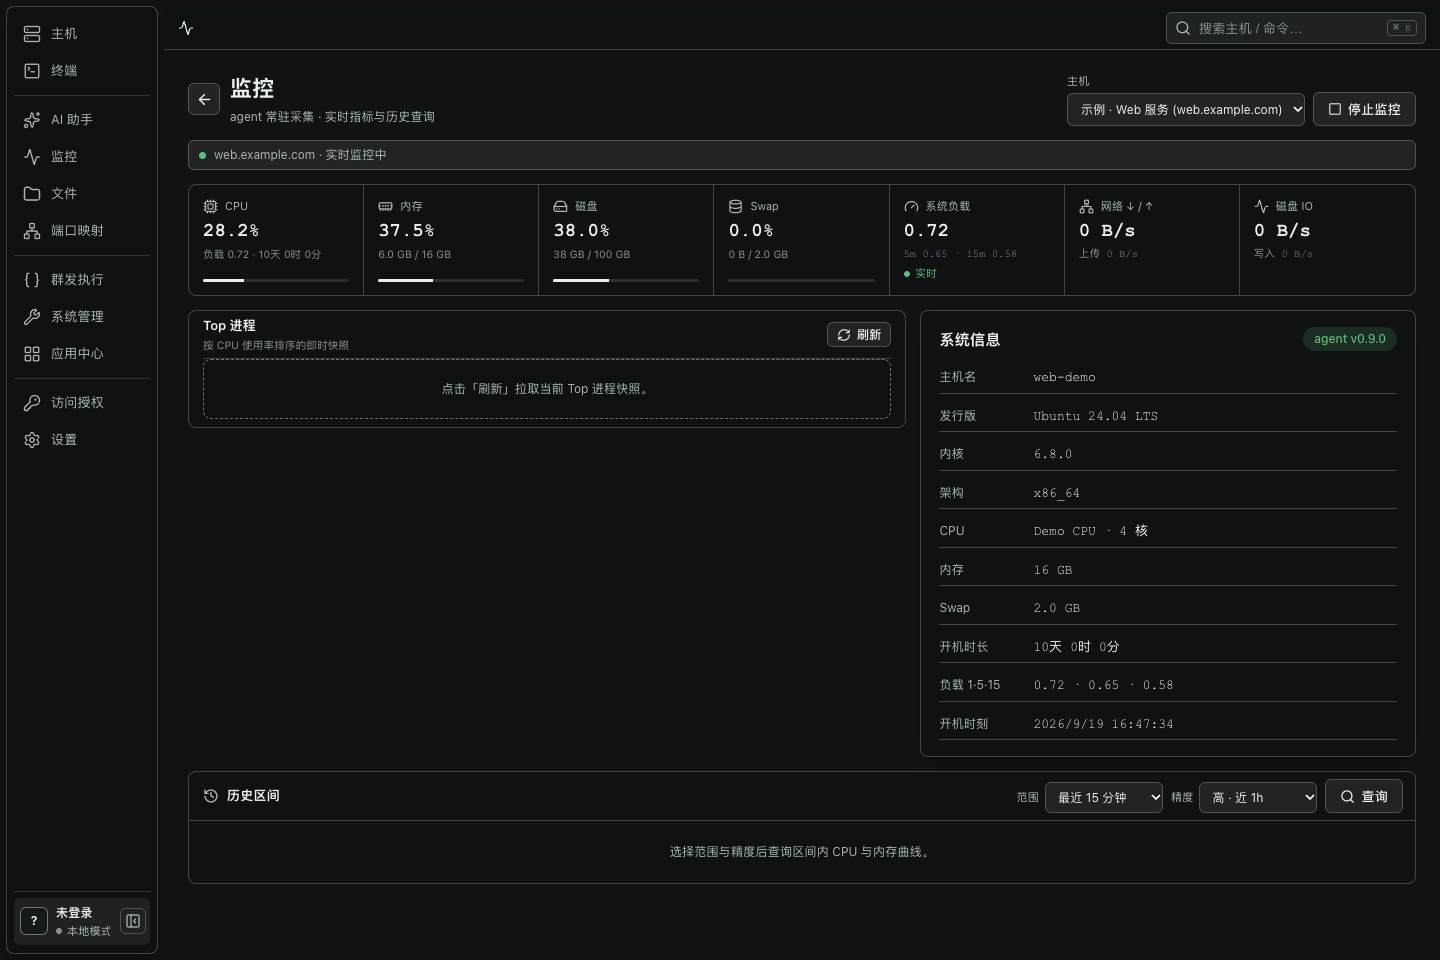Viewport: 1440px width, 960px height.
Task: Open 应用中心 in the sidebar
Action: point(82,354)
